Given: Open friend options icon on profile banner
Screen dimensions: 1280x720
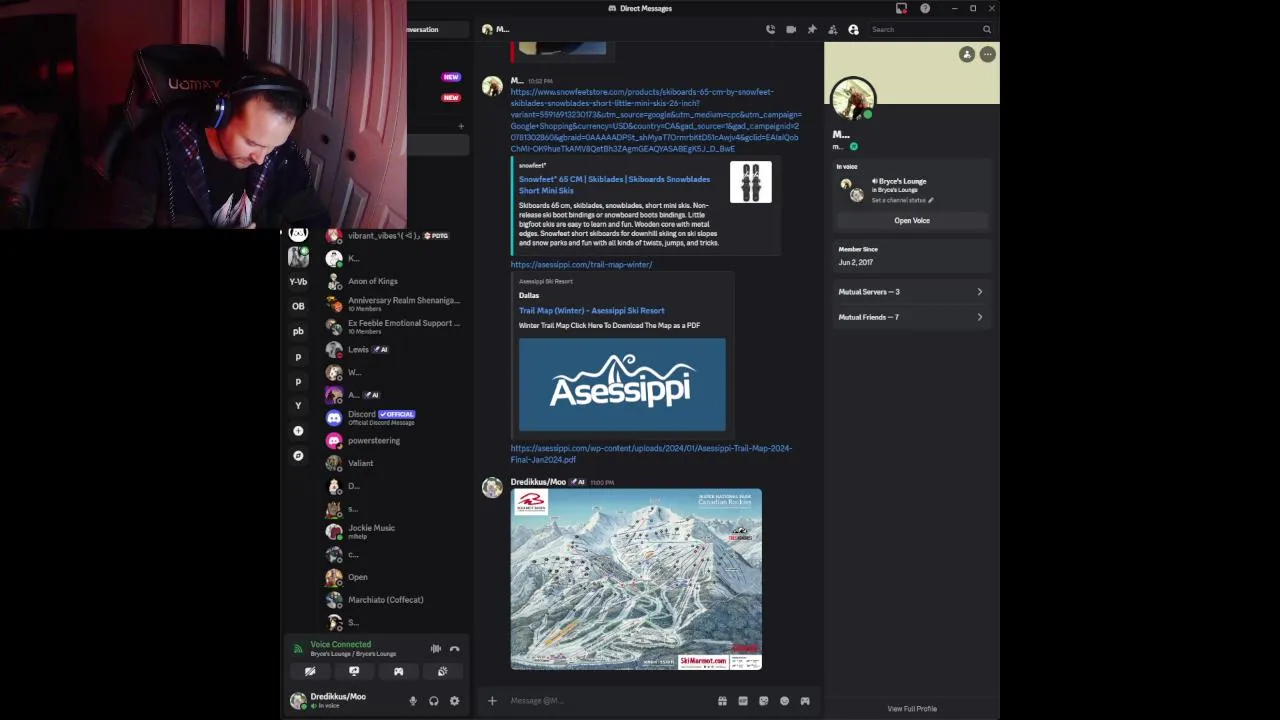Looking at the screenshot, I should (x=967, y=55).
